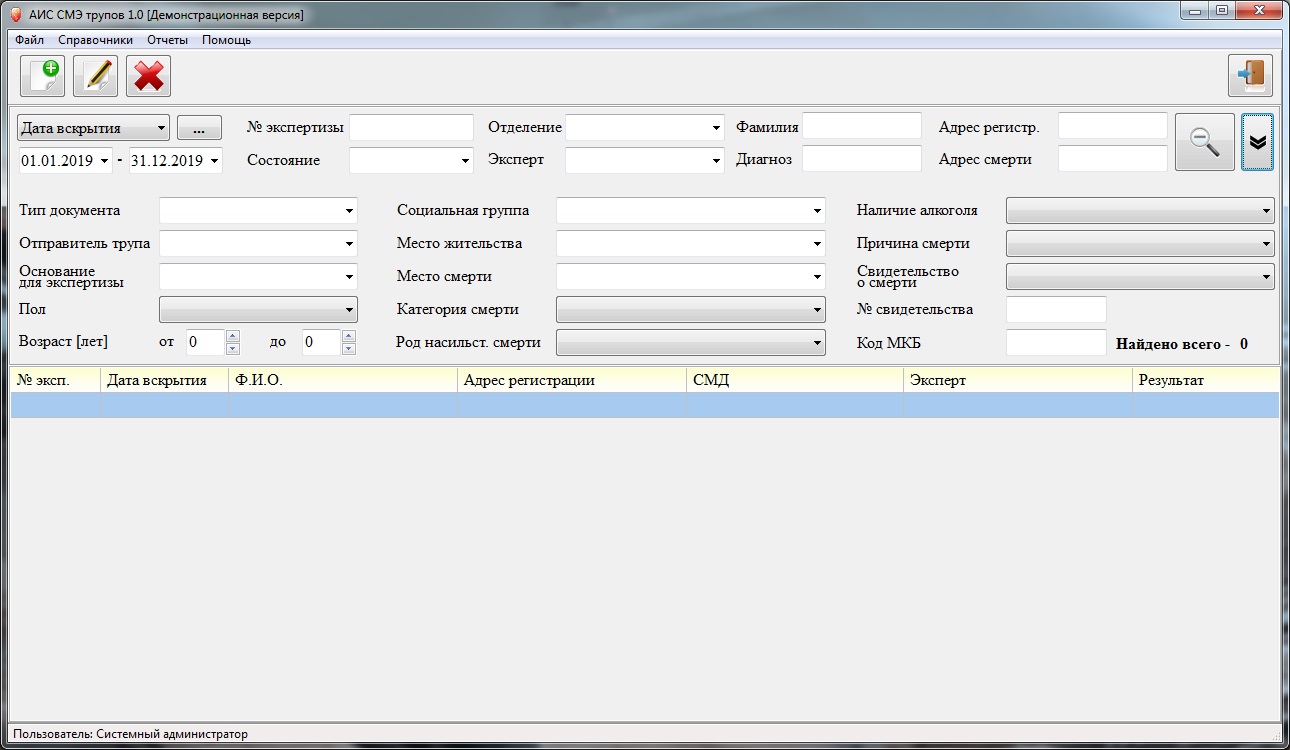1290x750 pixels.
Task: Sort by Эксперт column header
Action: click(1018, 380)
